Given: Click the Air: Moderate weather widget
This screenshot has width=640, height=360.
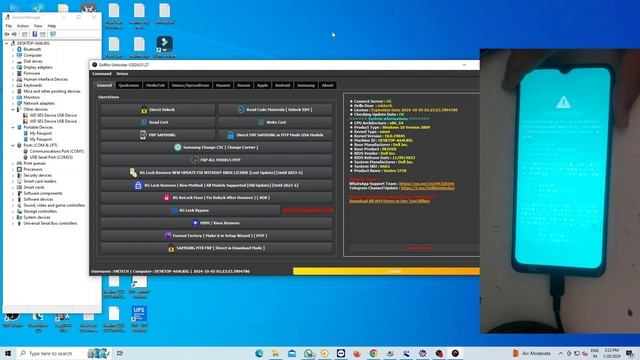Looking at the screenshot, I should 531,353.
